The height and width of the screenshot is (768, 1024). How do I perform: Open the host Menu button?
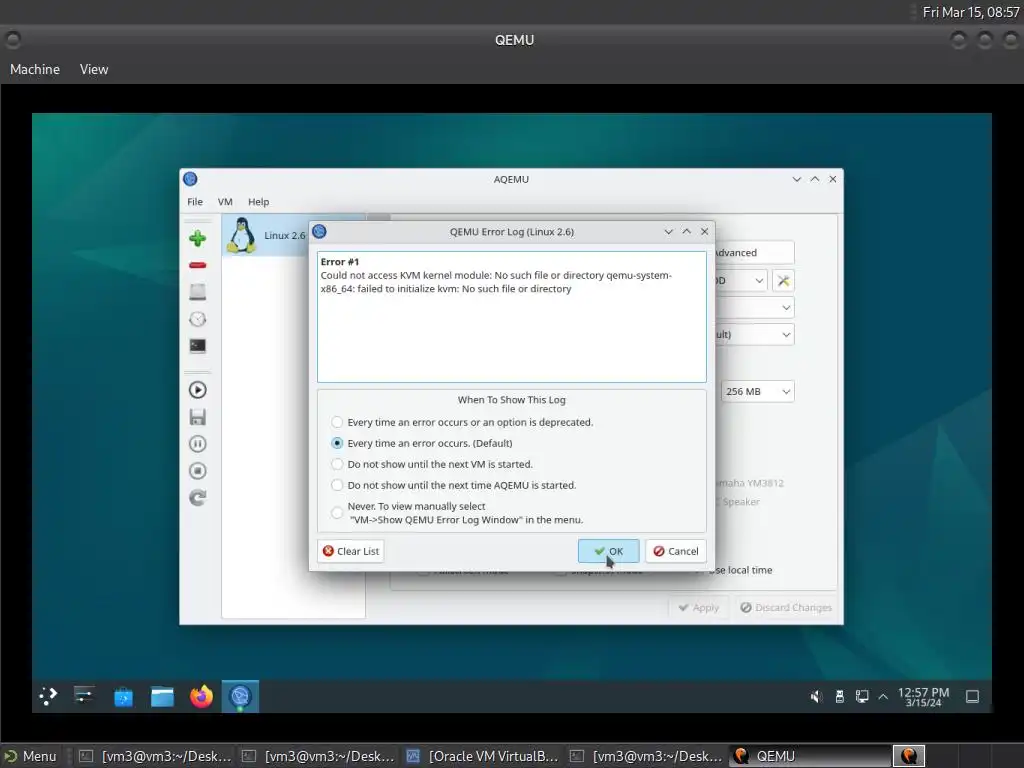pyautogui.click(x=31, y=756)
